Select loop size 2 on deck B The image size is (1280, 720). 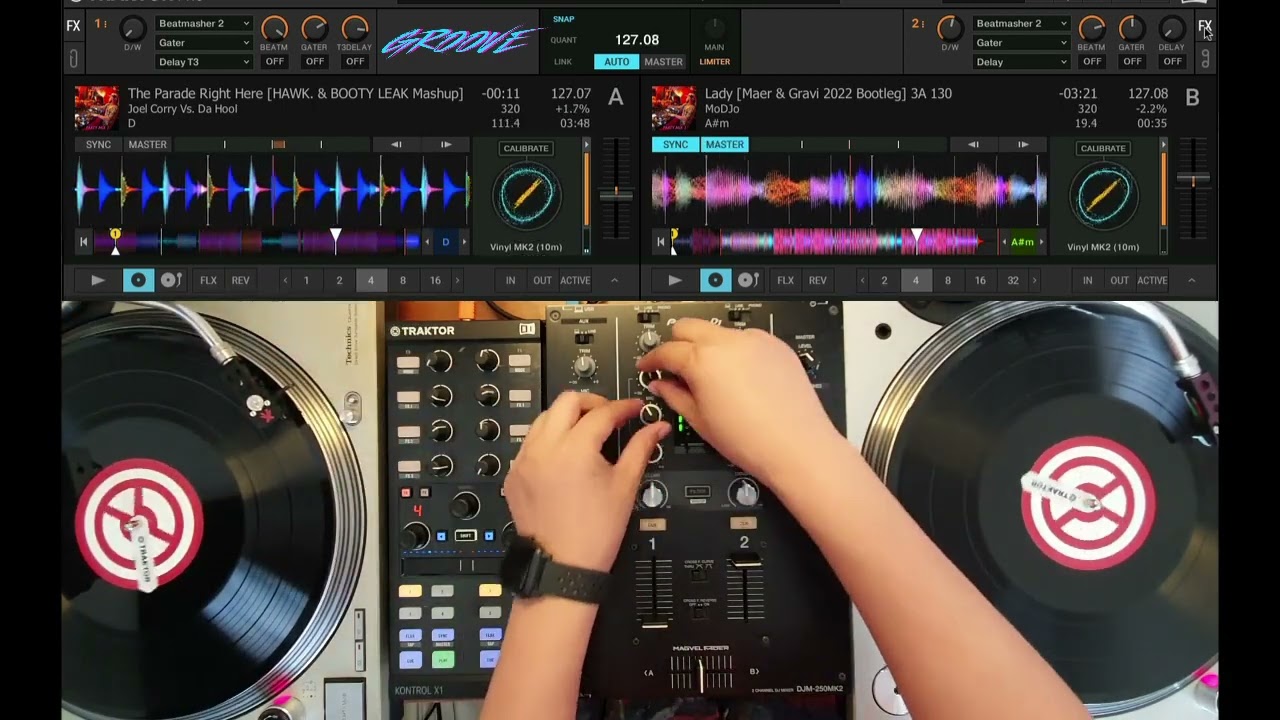(x=884, y=280)
